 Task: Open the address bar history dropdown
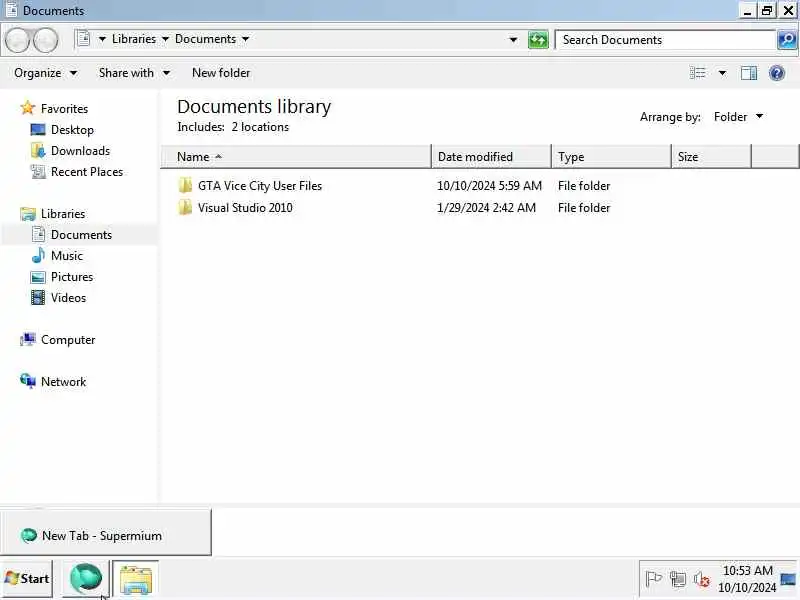(513, 39)
